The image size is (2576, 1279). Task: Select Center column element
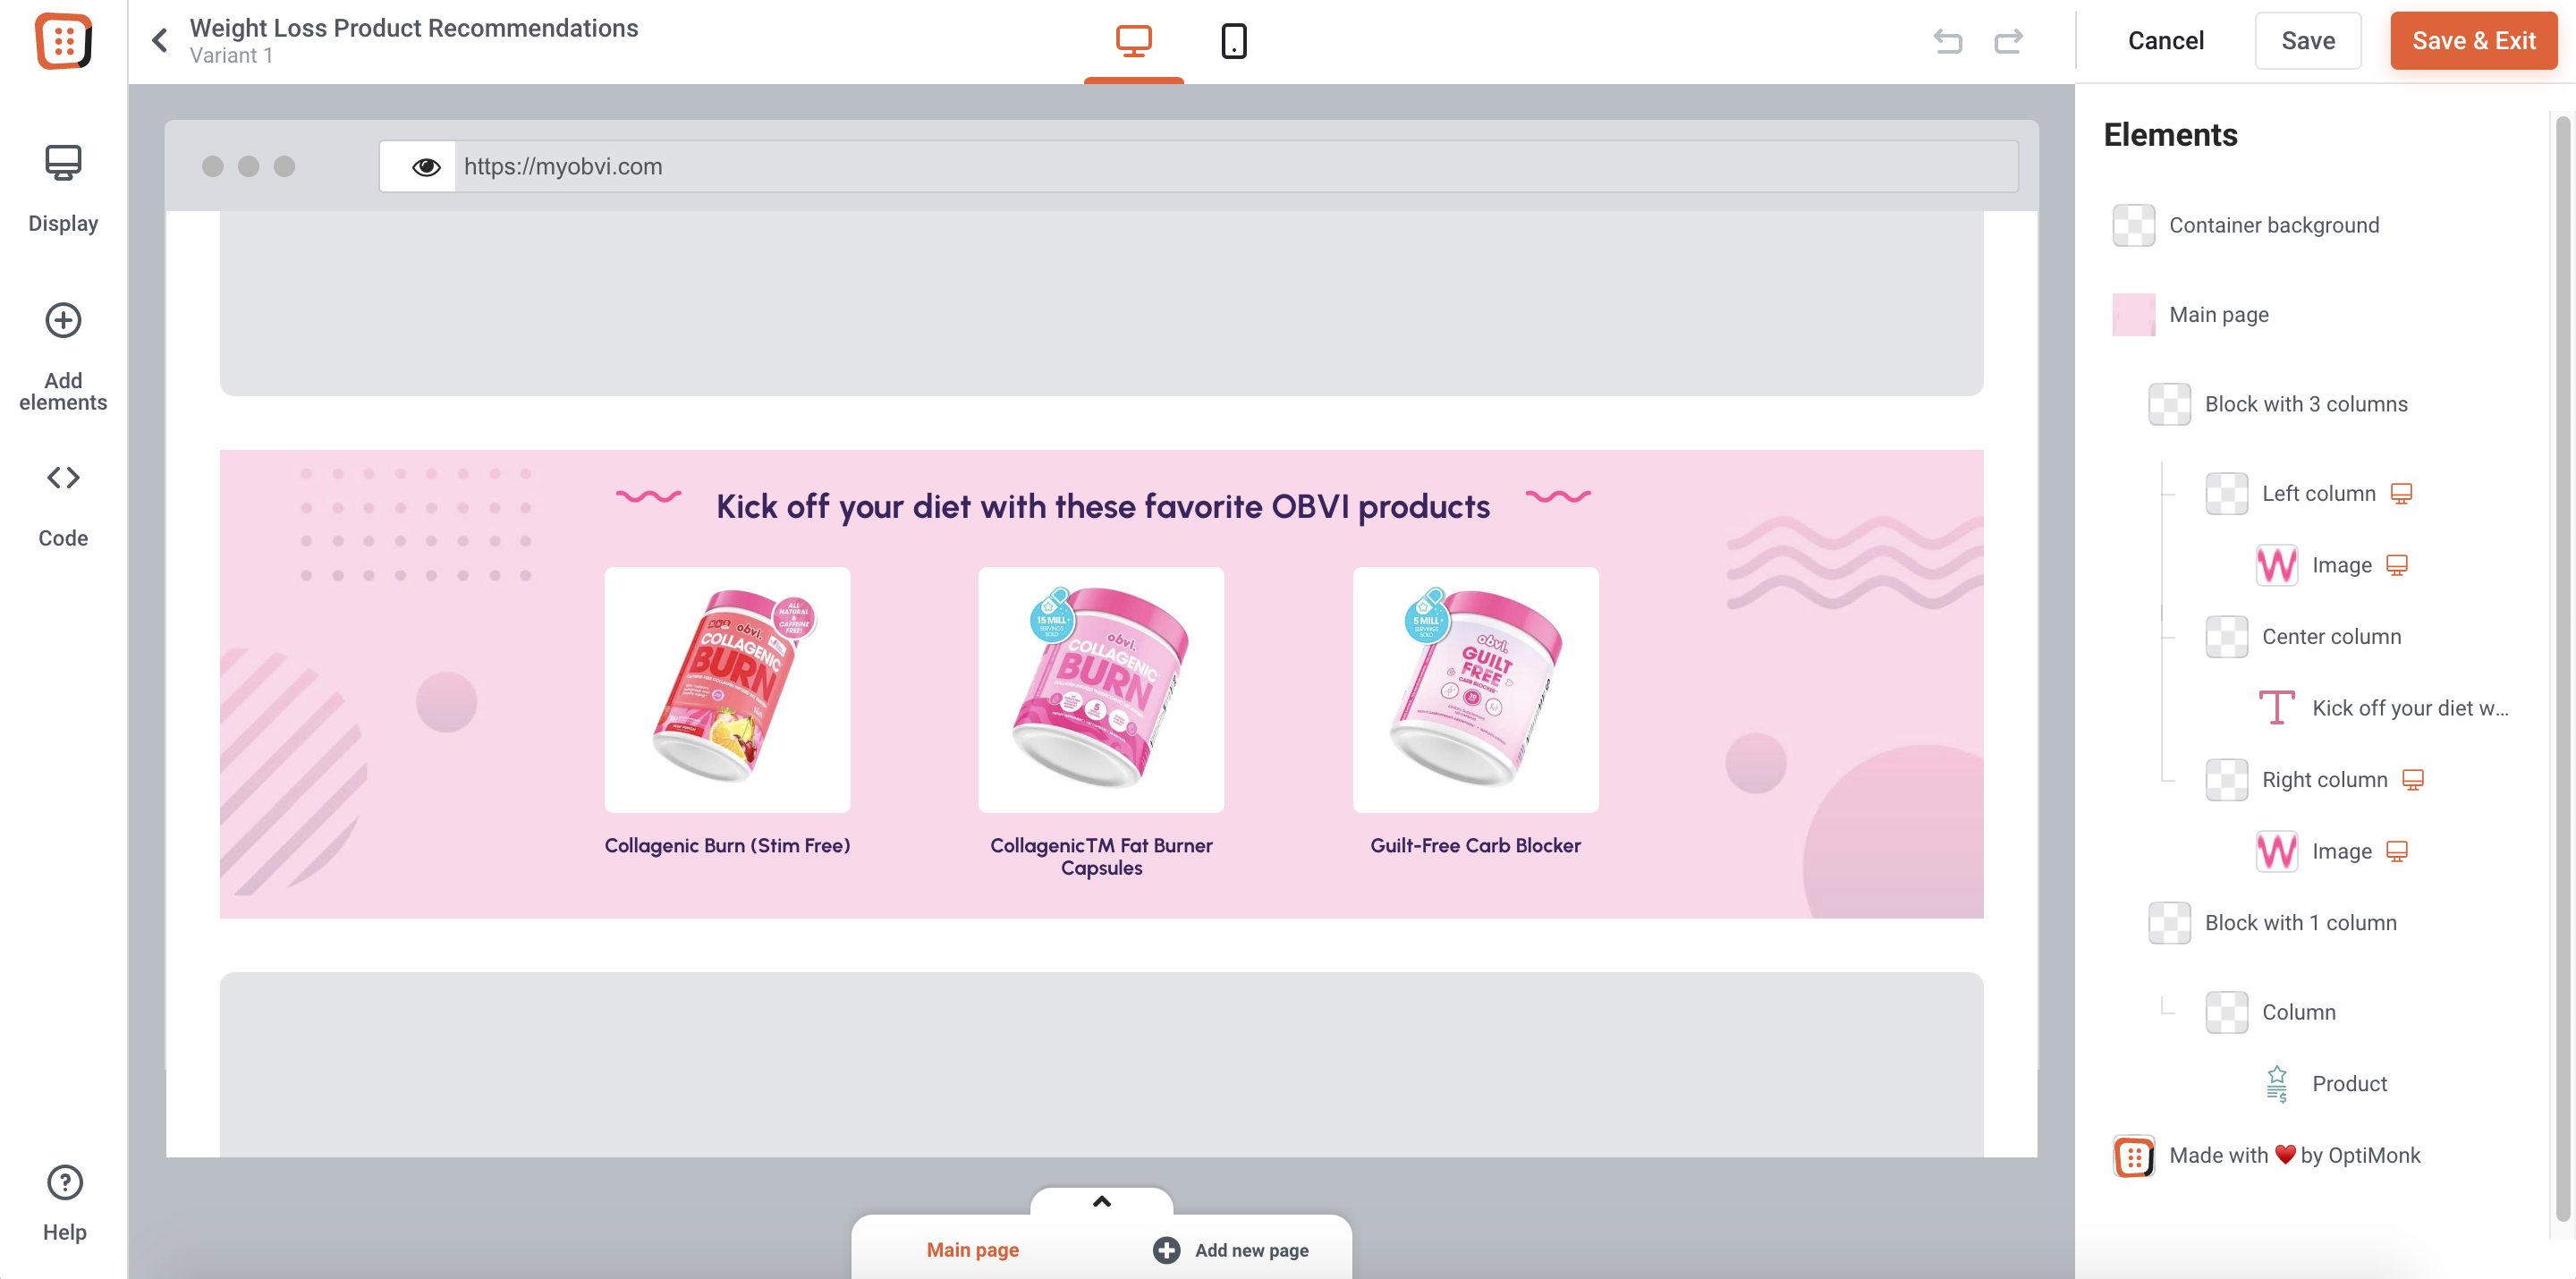[x=2330, y=637]
